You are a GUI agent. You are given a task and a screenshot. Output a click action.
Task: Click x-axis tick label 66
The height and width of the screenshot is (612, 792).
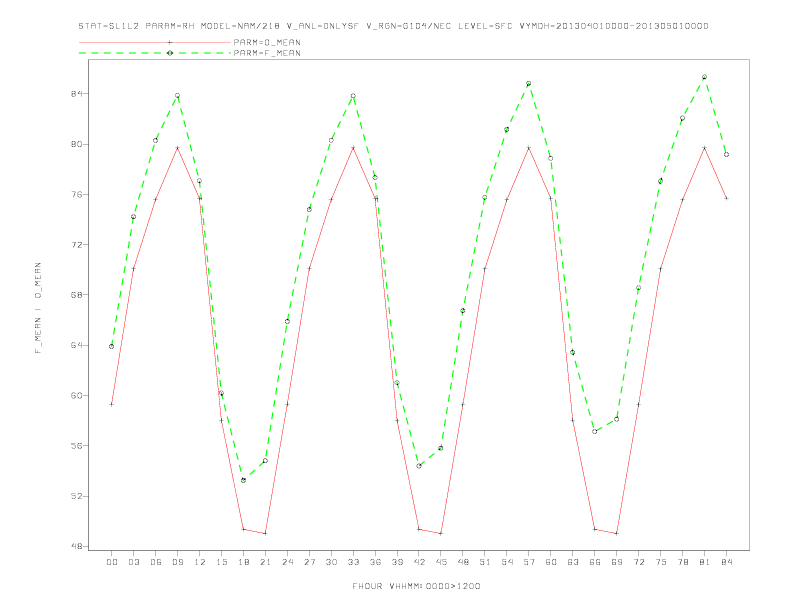pyautogui.click(x=595, y=562)
